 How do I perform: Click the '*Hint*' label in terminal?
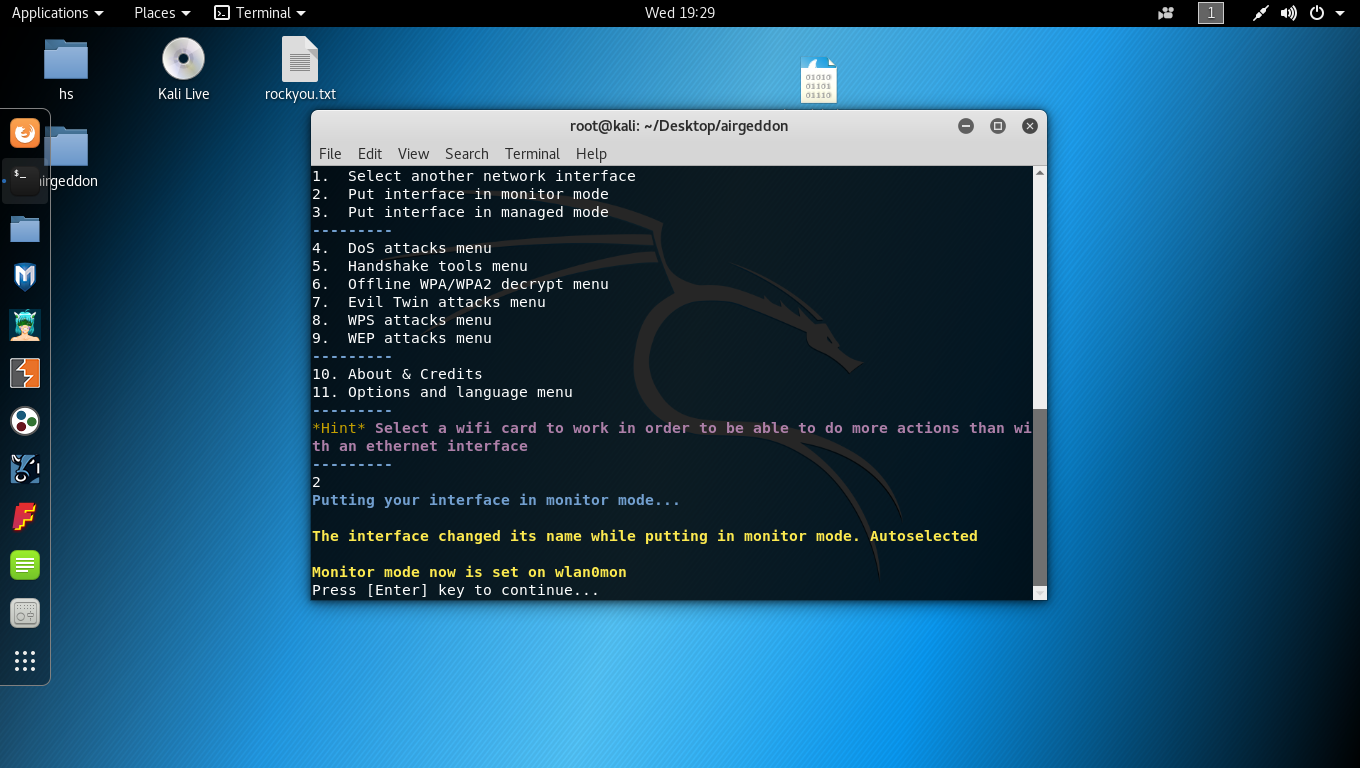pos(339,428)
